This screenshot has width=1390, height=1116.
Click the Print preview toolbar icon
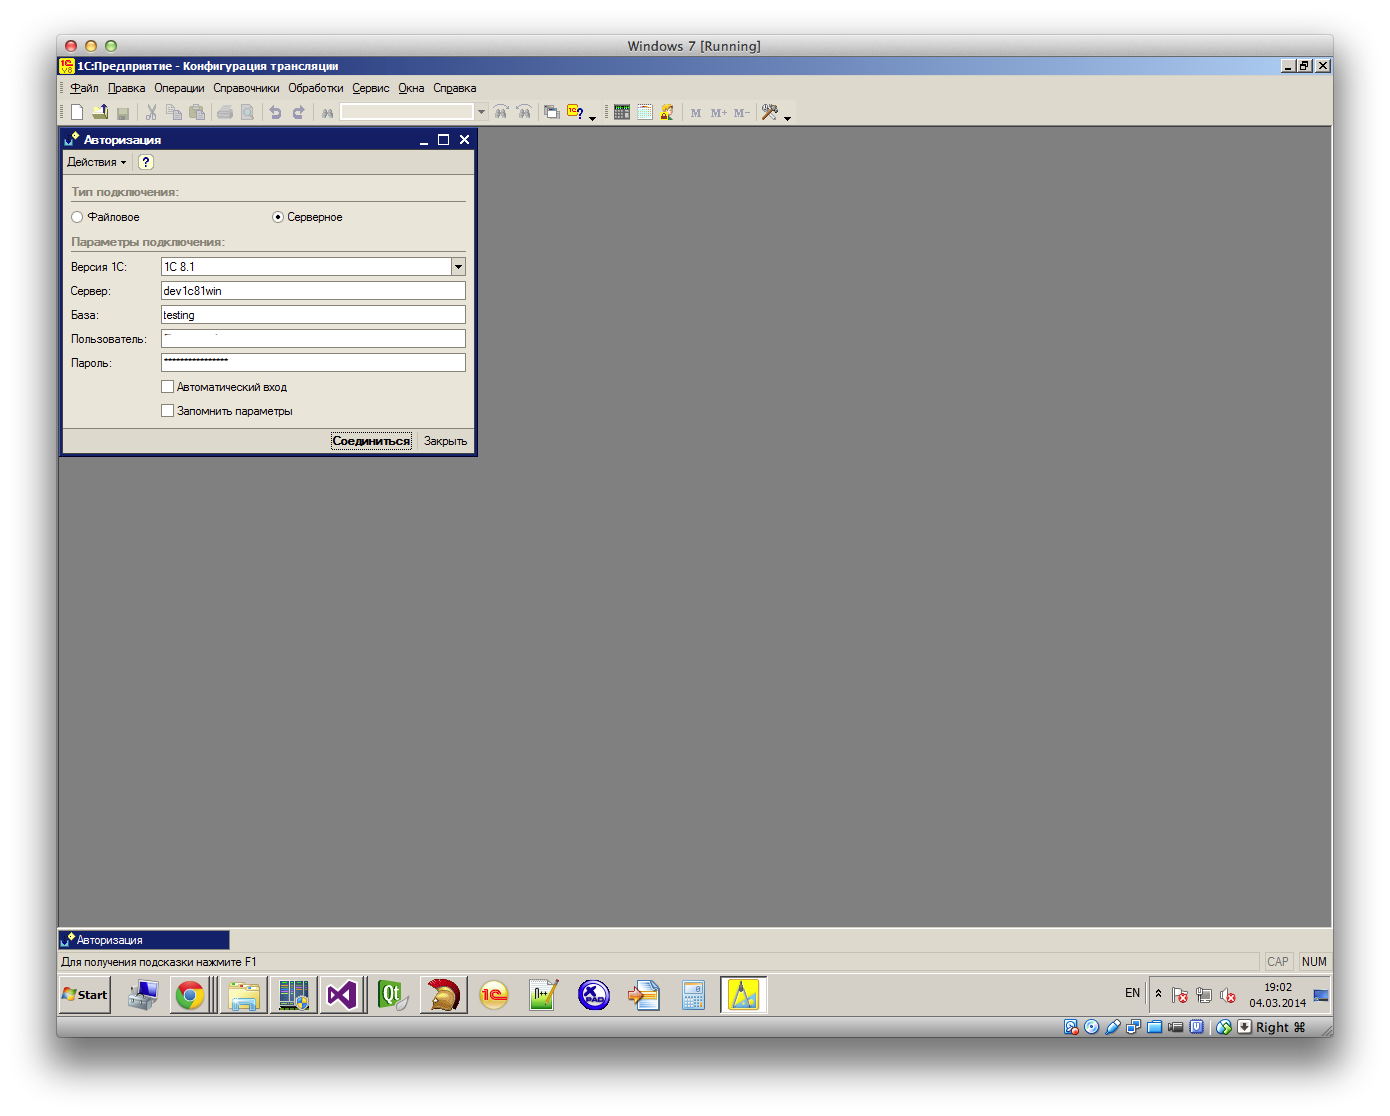coord(247,112)
